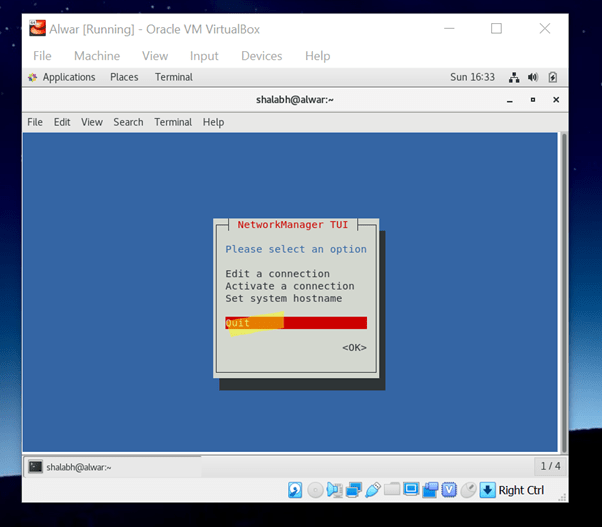Click the hard disk activity icon in status bar
The image size is (602, 527).
pos(295,490)
